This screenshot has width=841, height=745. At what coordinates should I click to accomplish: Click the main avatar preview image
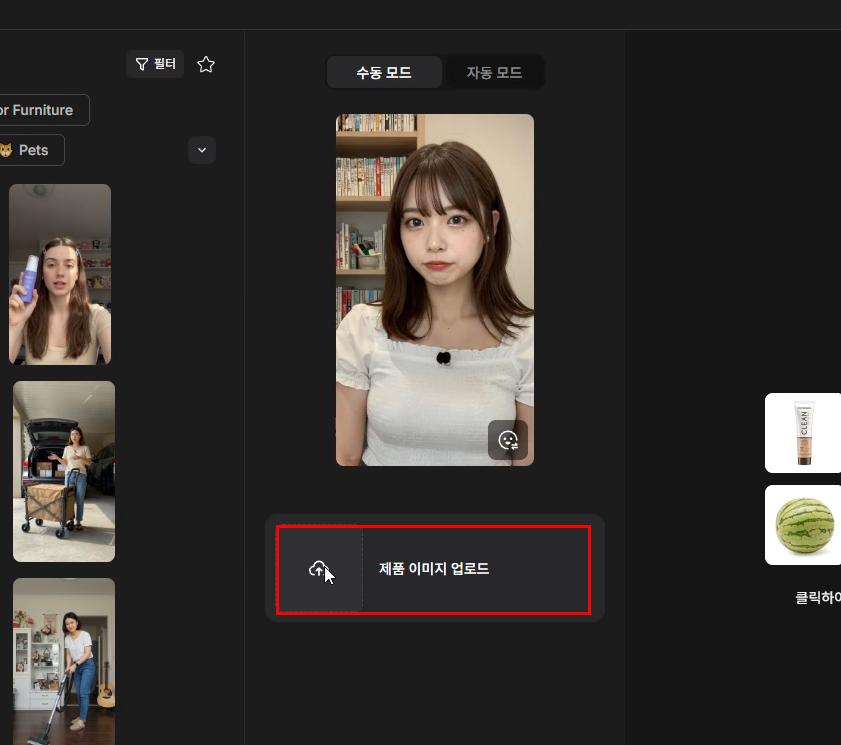(435, 290)
